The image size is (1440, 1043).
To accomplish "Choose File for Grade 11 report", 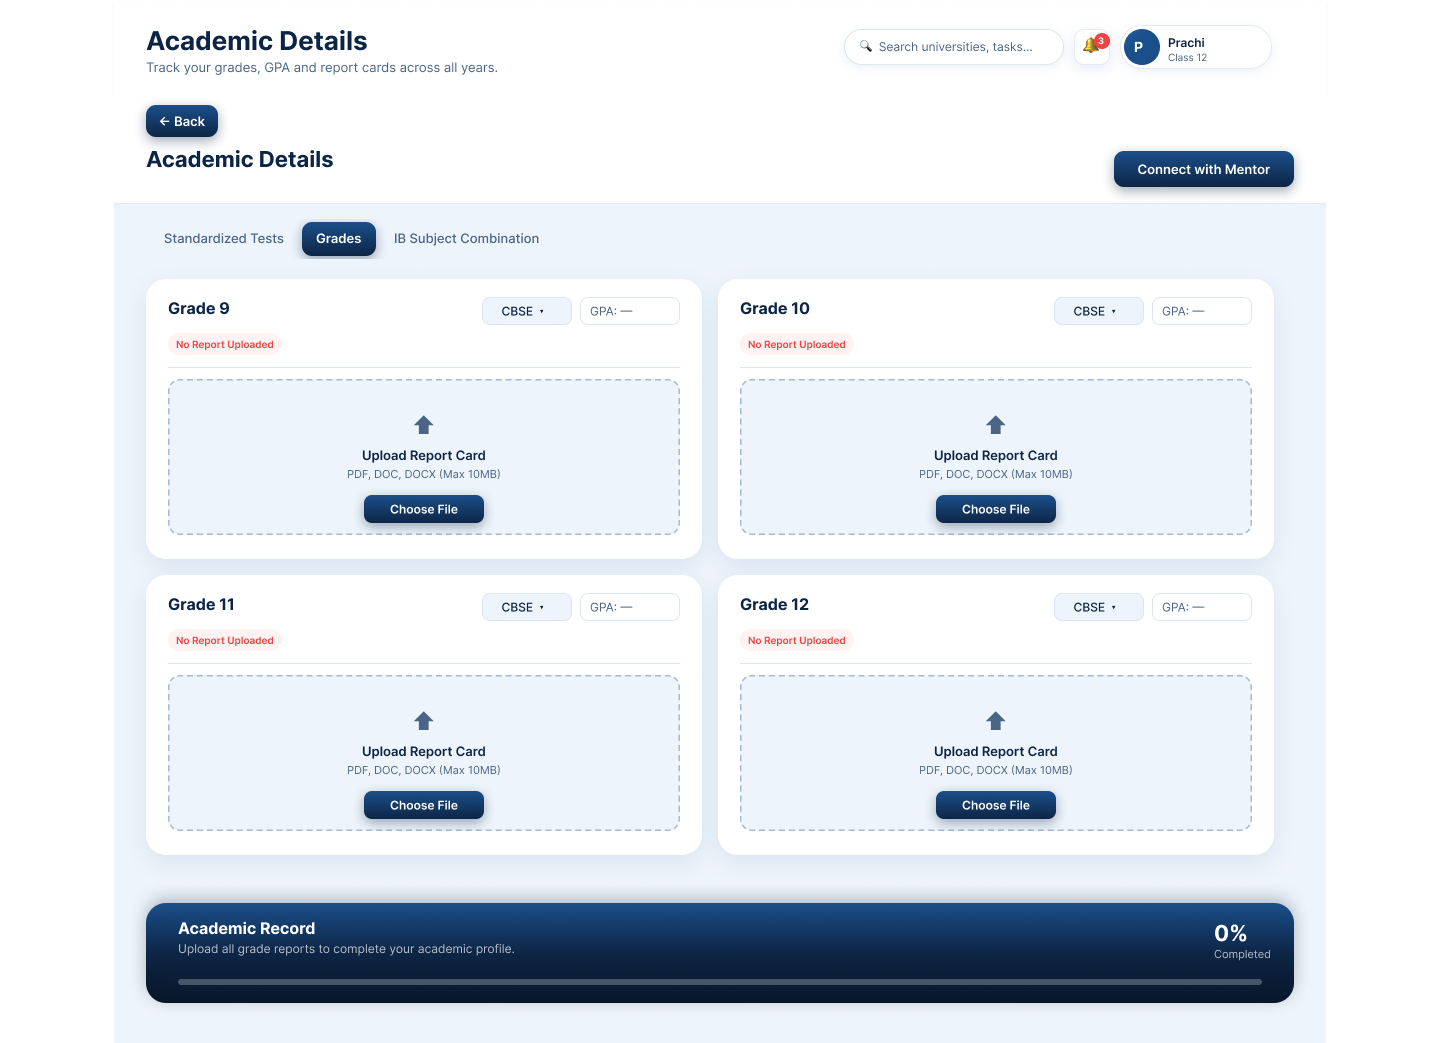I will pyautogui.click(x=424, y=805).
